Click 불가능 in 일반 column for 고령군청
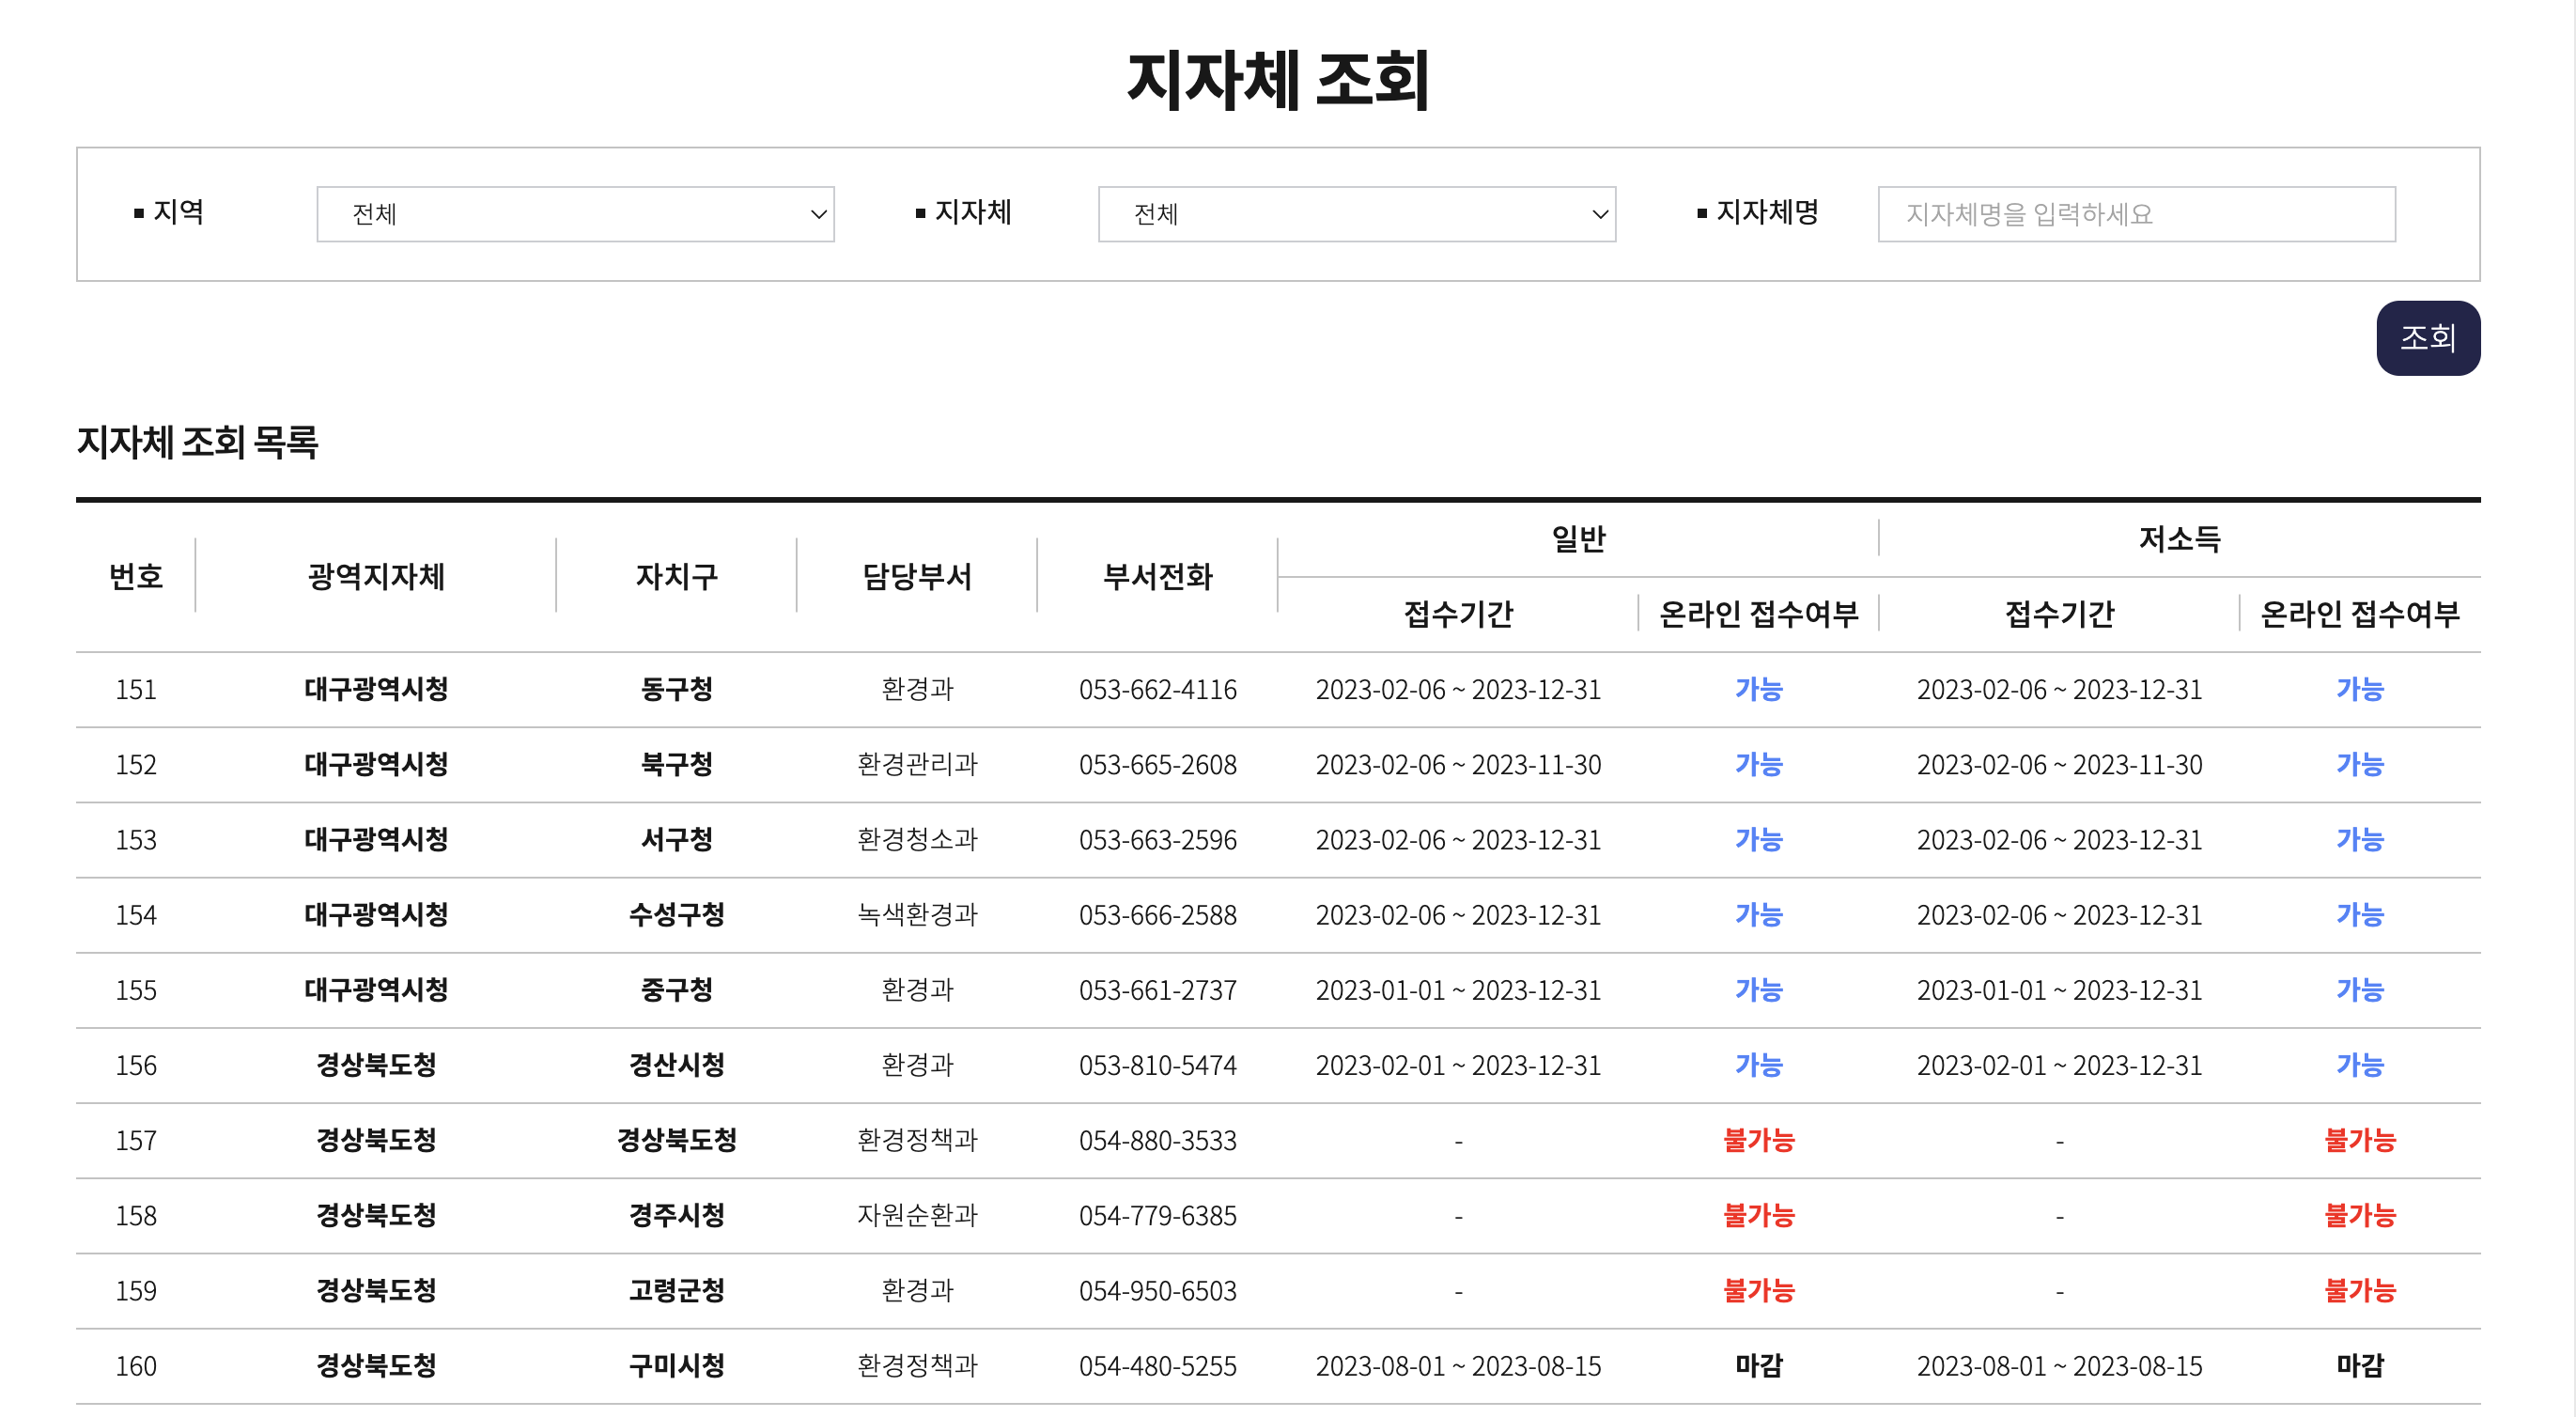 point(1758,1290)
